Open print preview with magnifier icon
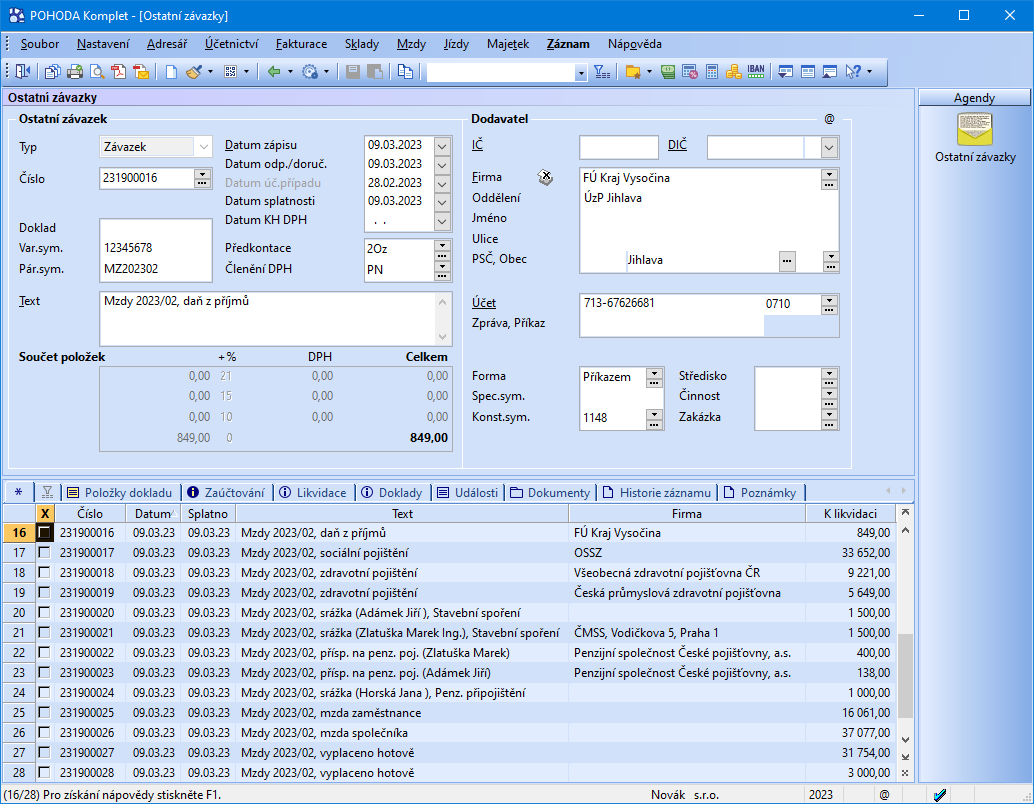Image resolution: width=1034 pixels, height=804 pixels. click(97, 72)
